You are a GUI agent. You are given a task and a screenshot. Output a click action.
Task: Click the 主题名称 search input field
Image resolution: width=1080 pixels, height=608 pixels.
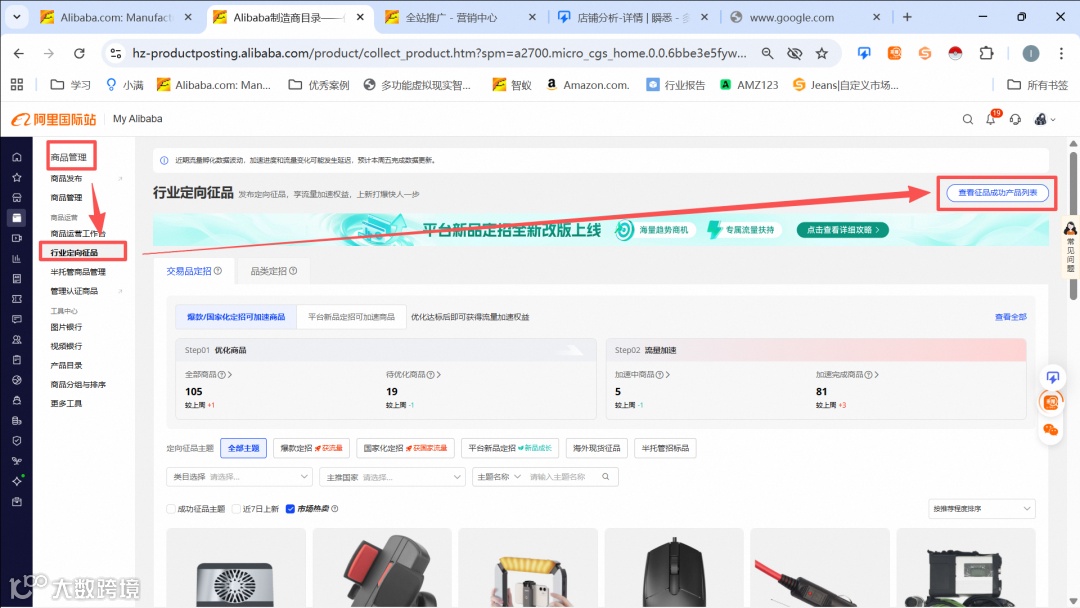pyautogui.click(x=562, y=476)
